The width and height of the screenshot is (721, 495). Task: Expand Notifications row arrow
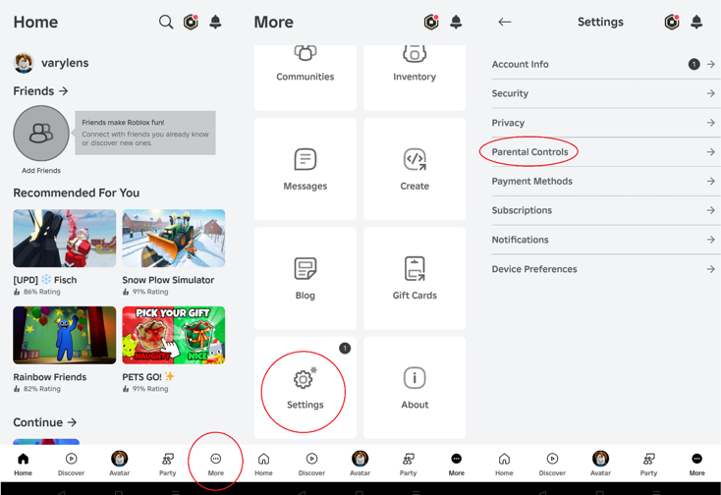(x=710, y=239)
